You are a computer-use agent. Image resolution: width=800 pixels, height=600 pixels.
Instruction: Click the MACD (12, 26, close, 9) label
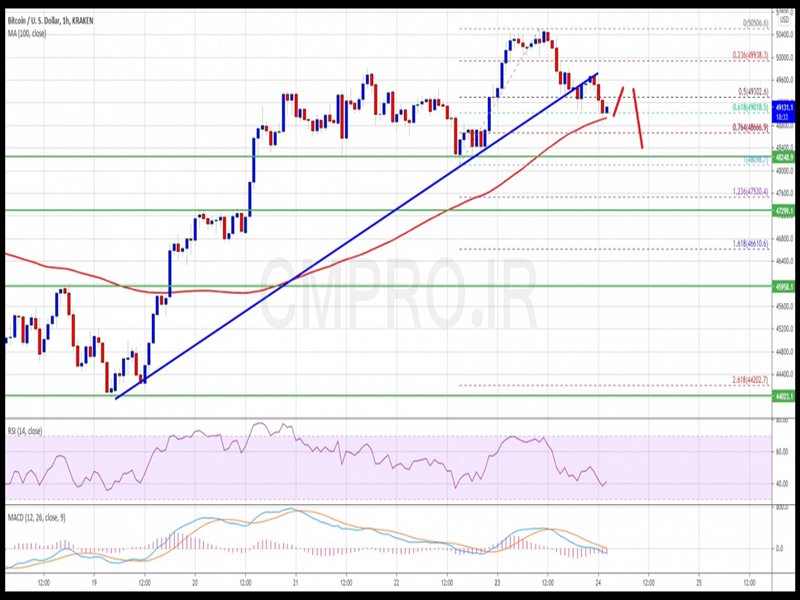36,517
